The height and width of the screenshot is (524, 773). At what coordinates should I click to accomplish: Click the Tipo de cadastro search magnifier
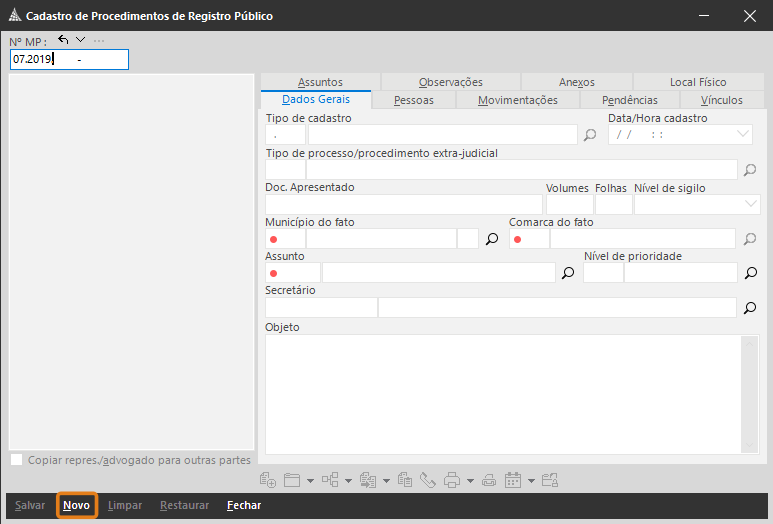pyautogui.click(x=590, y=135)
